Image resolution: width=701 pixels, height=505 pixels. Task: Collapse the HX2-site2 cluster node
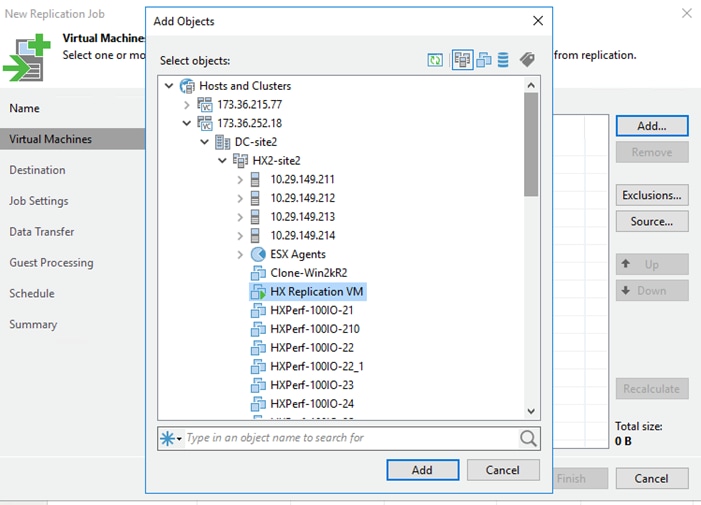coord(223,160)
